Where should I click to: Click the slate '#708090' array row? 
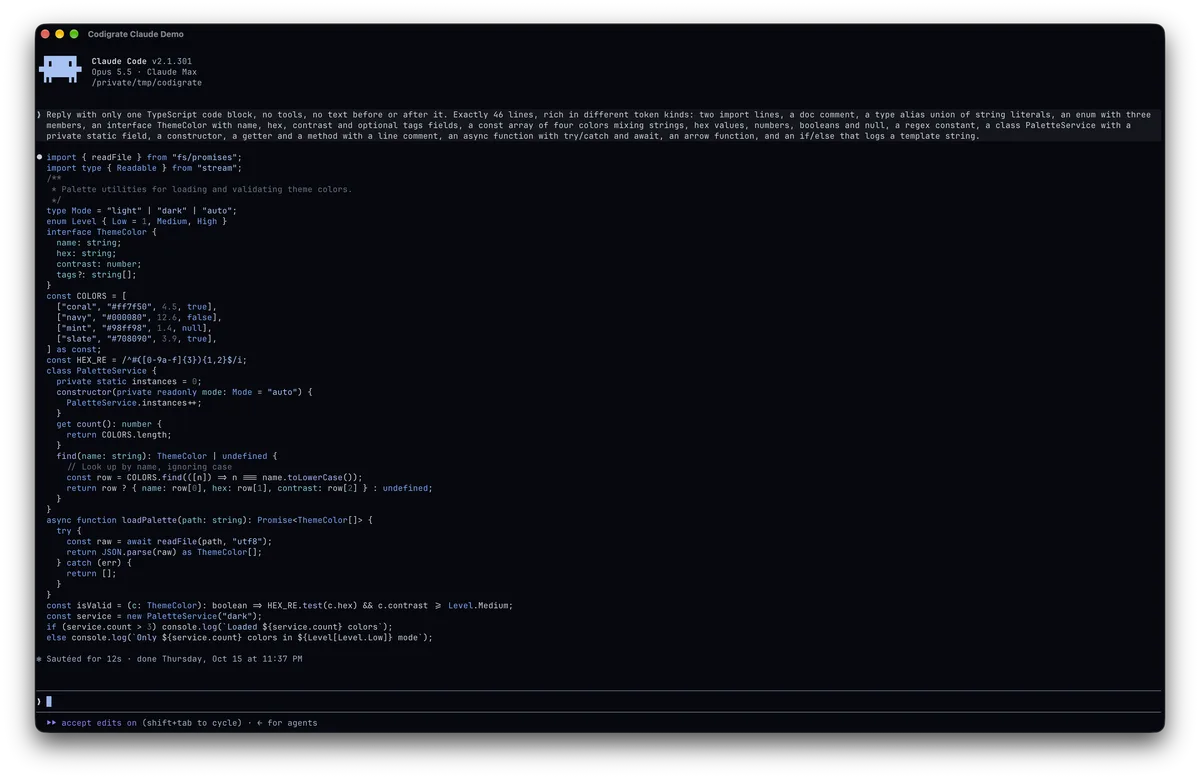(x=137, y=338)
